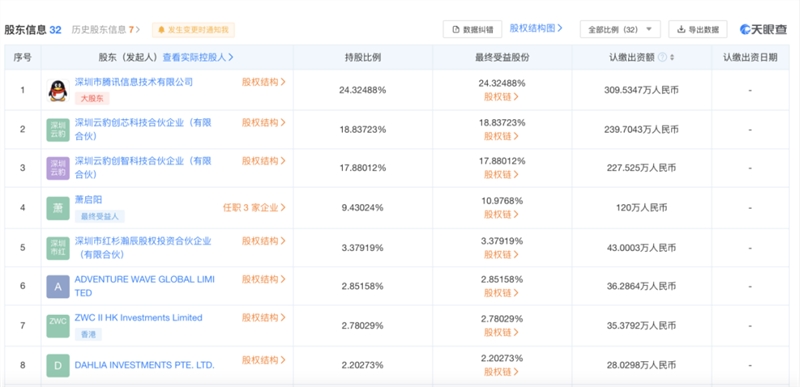
Task: Expand 历史股东信息 7
Action: click(106, 30)
